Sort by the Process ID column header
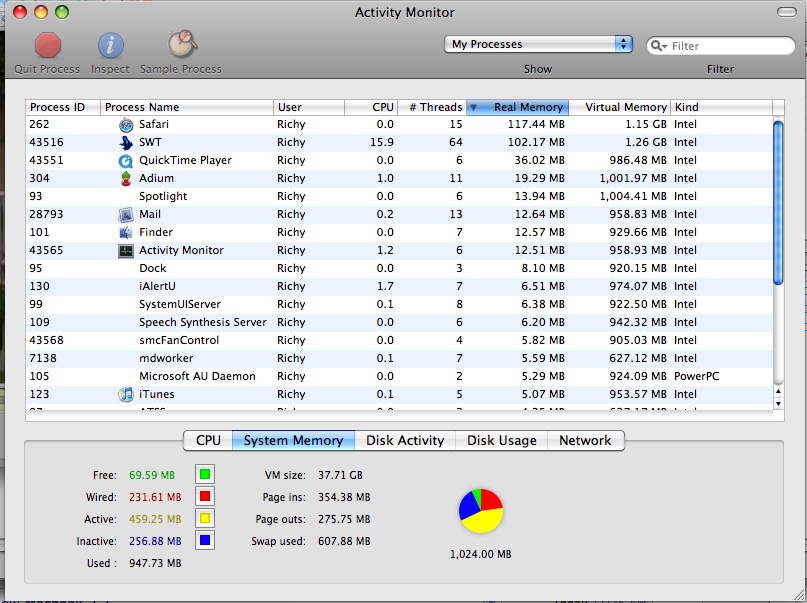This screenshot has width=807, height=603. click(x=63, y=107)
